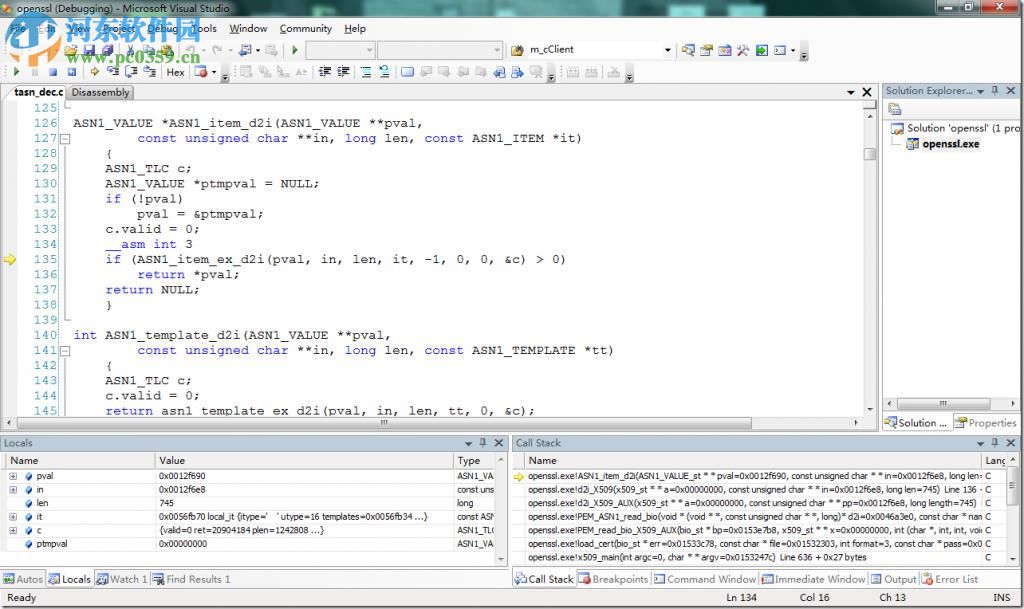Open the Window menu
This screenshot has width=1024, height=609.
248,28
